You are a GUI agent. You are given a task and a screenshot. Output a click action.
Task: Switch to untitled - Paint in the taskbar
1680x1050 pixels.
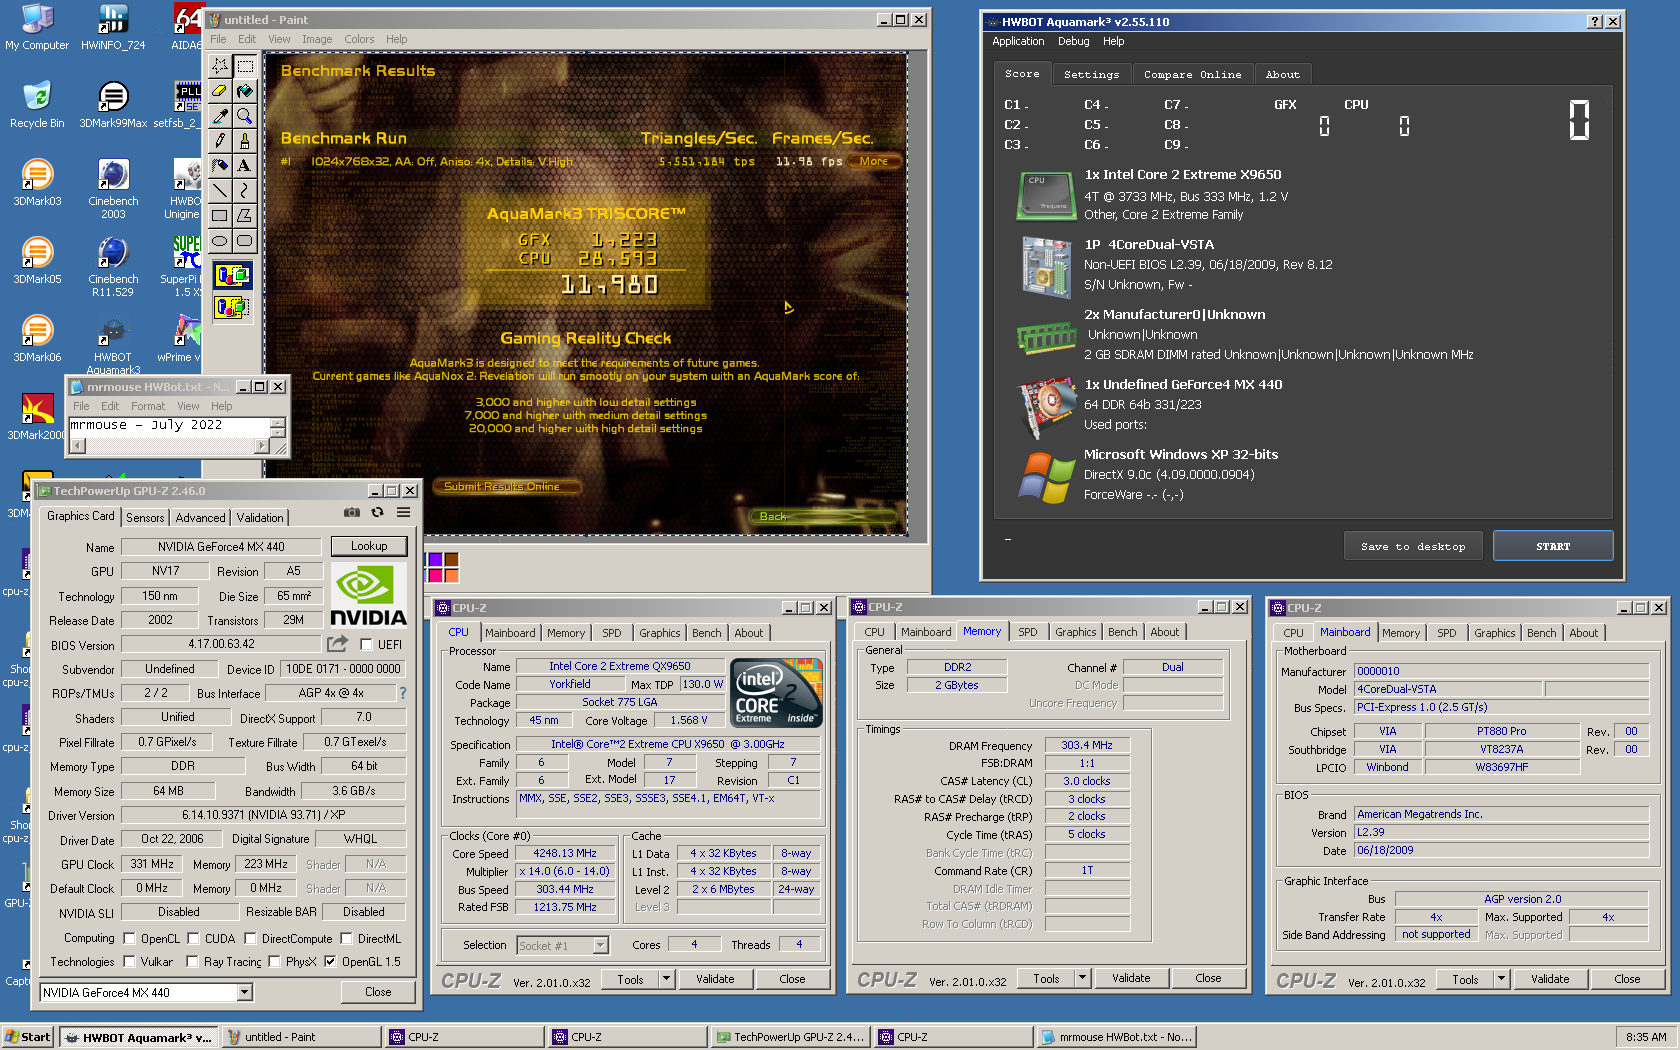(301, 1037)
